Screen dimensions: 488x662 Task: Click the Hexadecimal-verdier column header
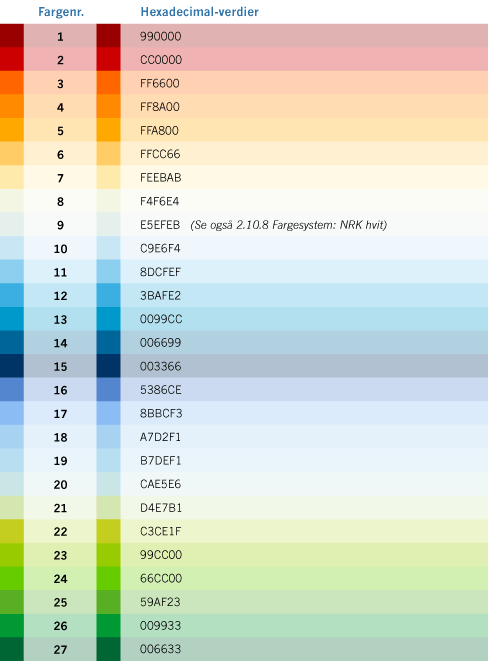coord(199,12)
